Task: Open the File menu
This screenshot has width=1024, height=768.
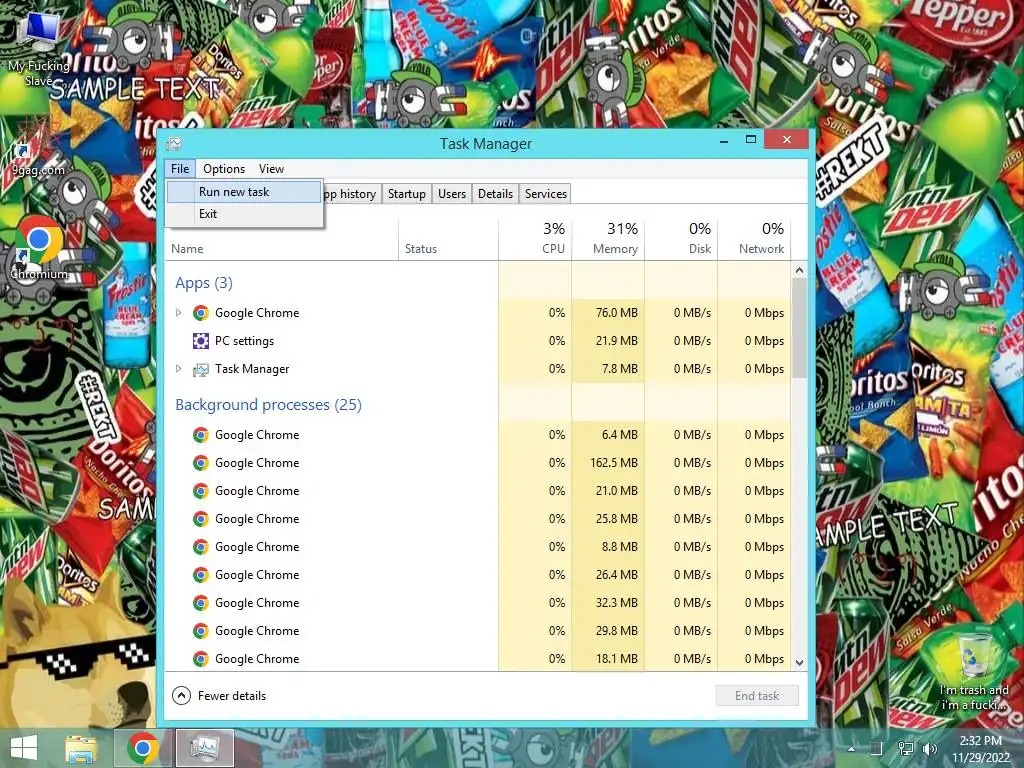Action: 180,168
